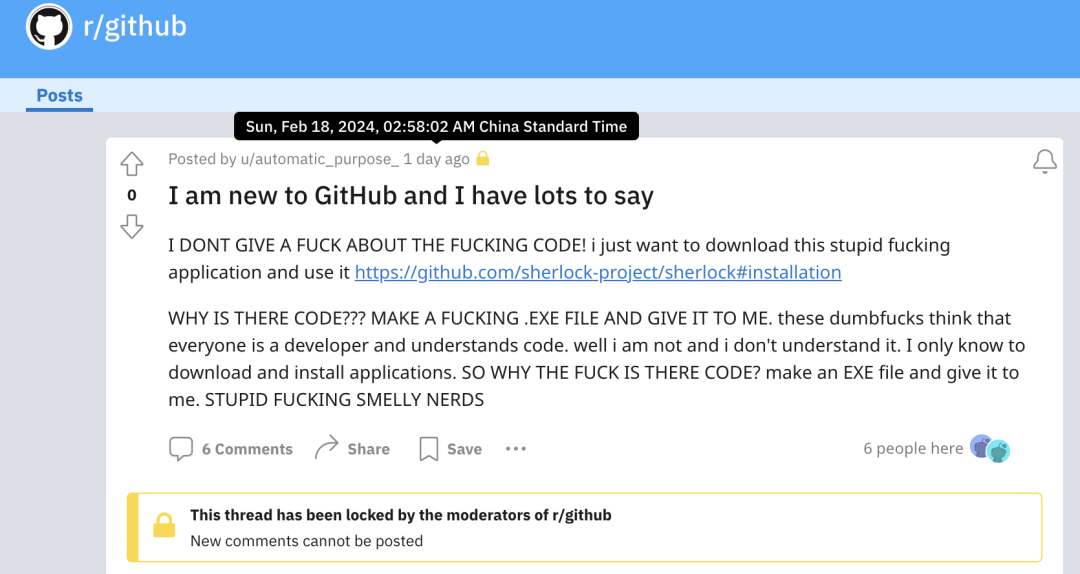
Task: Click the Save label
Action: coord(464,449)
